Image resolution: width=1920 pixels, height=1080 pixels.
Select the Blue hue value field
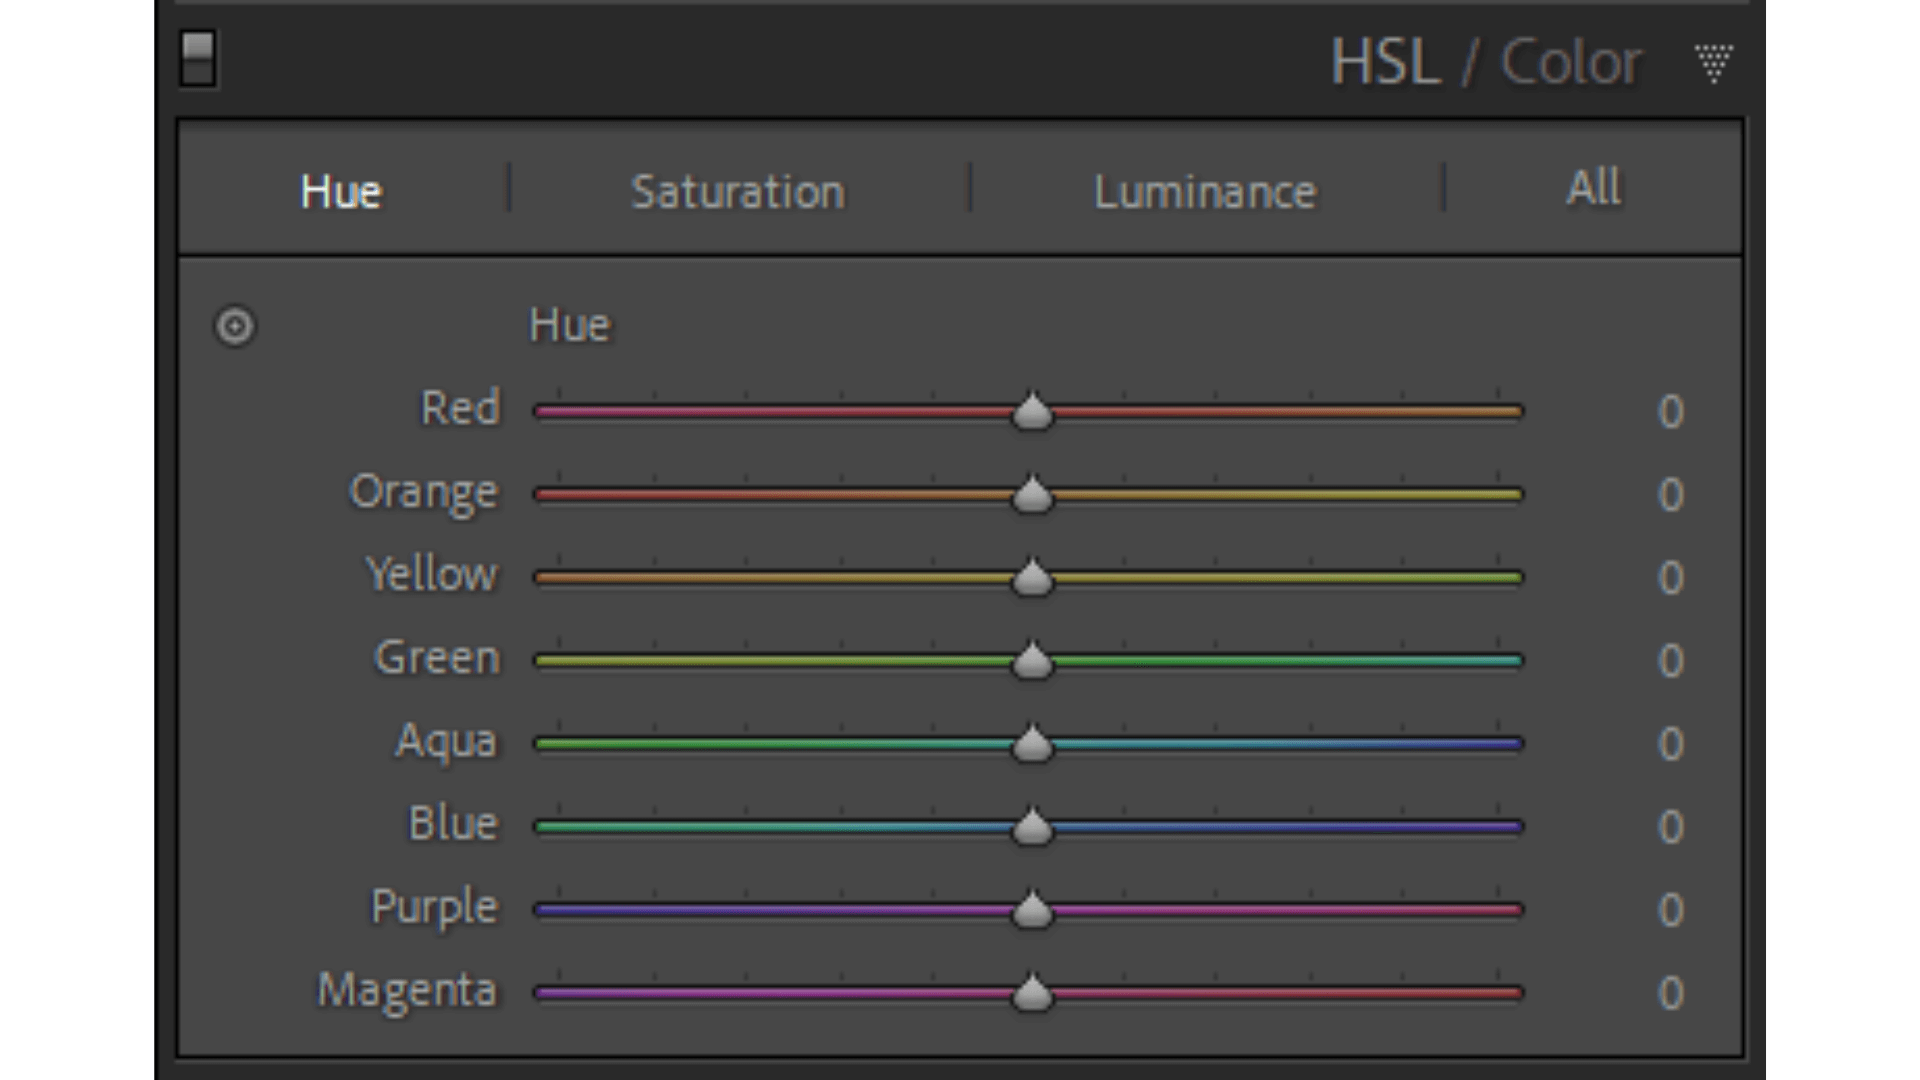click(x=1670, y=826)
